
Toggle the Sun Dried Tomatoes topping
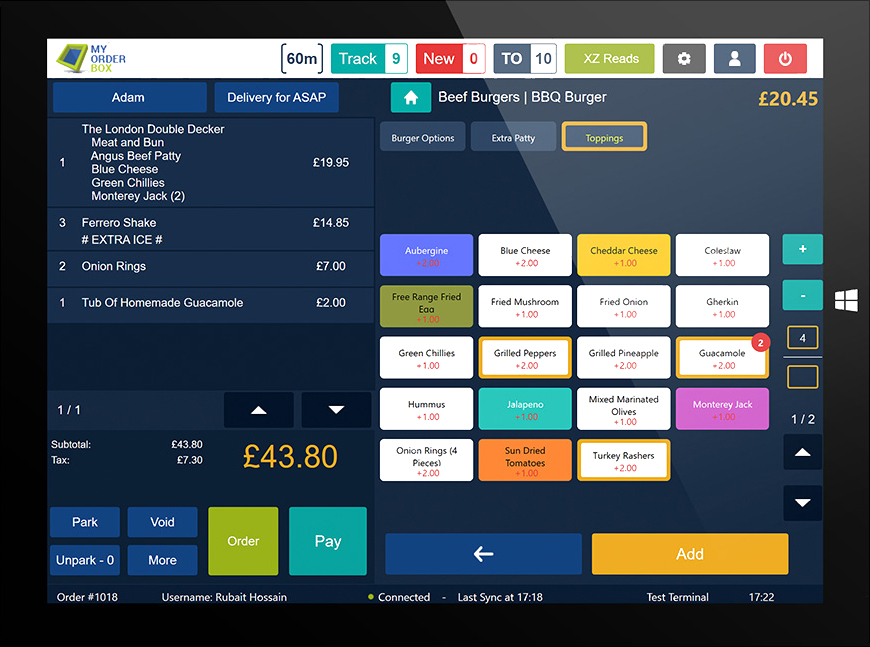(525, 460)
